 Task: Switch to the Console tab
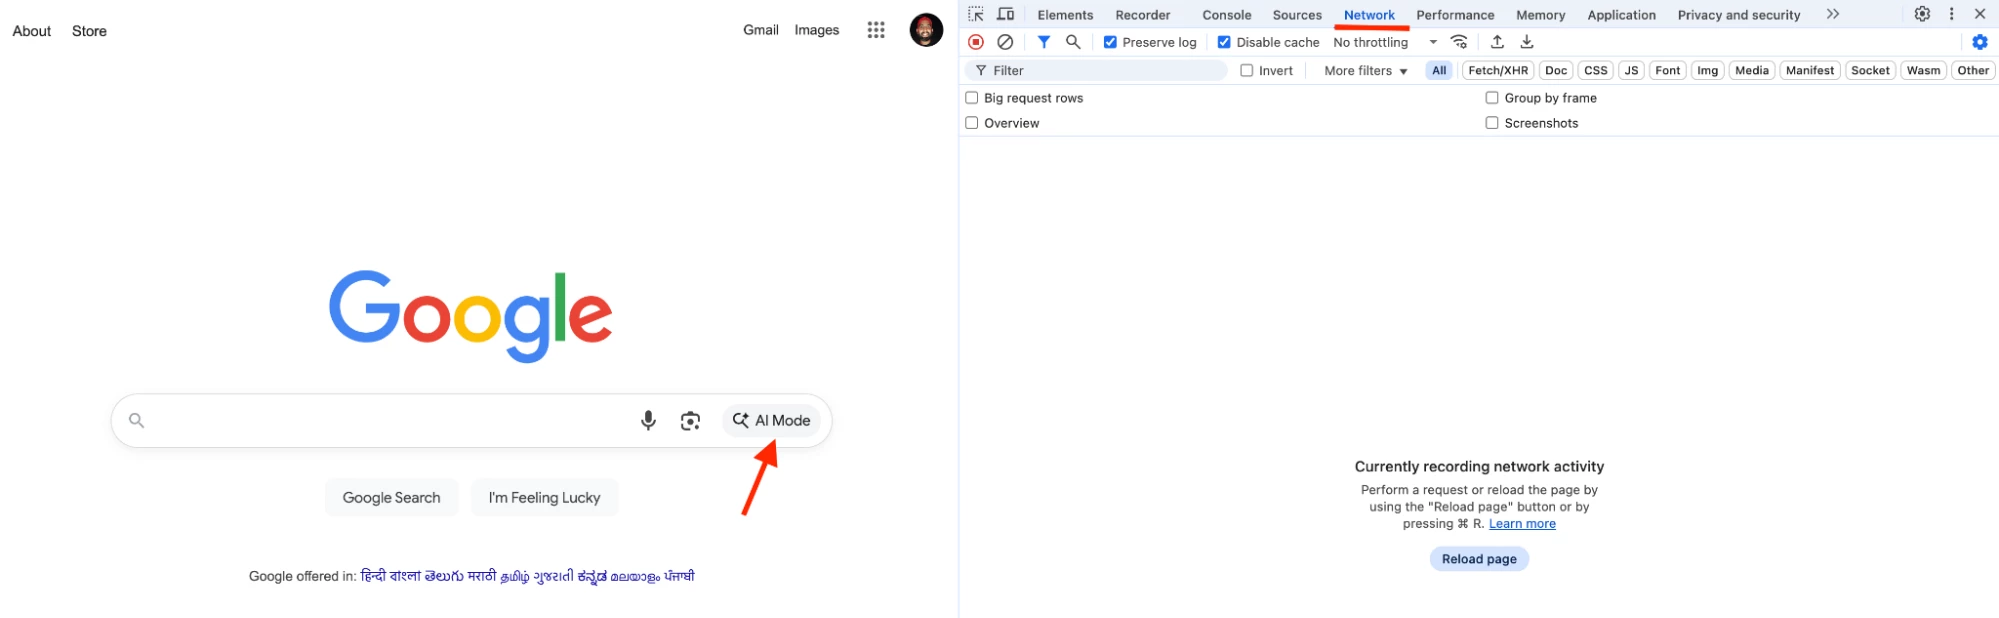click(x=1227, y=15)
